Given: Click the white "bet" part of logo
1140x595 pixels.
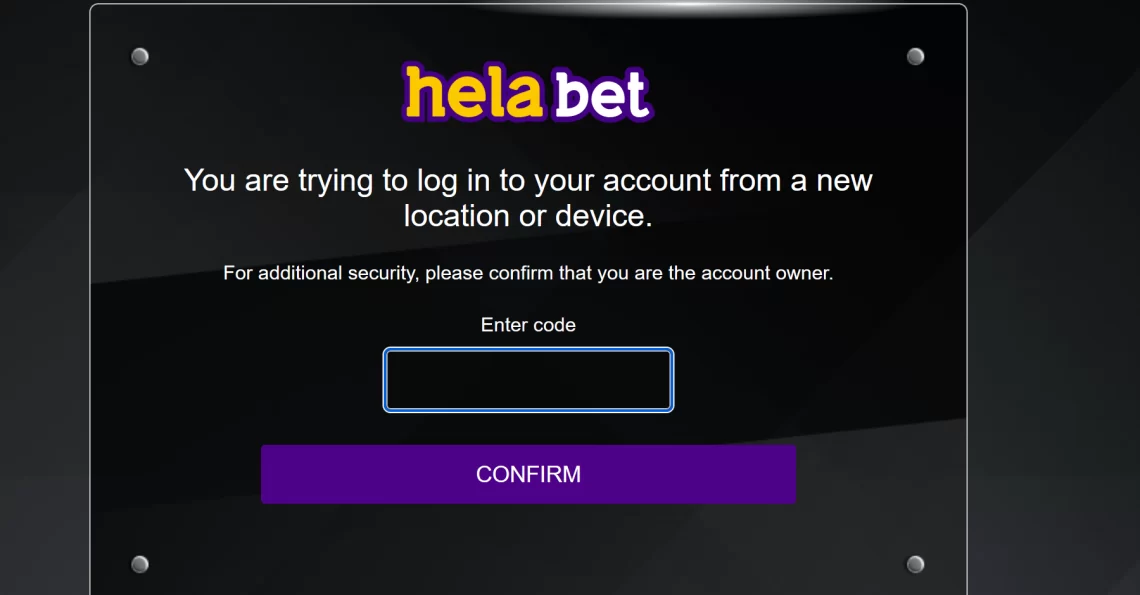Looking at the screenshot, I should 601,96.
